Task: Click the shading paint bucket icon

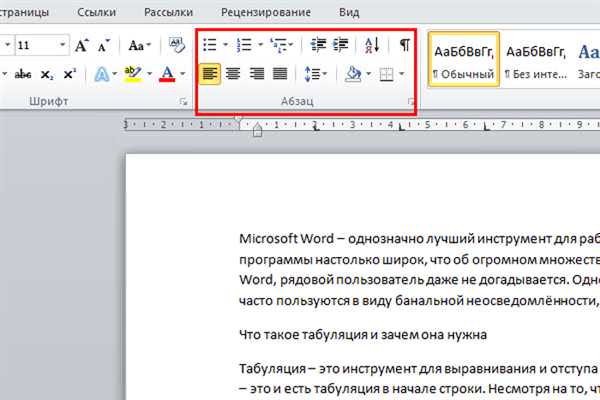Action: (x=353, y=73)
